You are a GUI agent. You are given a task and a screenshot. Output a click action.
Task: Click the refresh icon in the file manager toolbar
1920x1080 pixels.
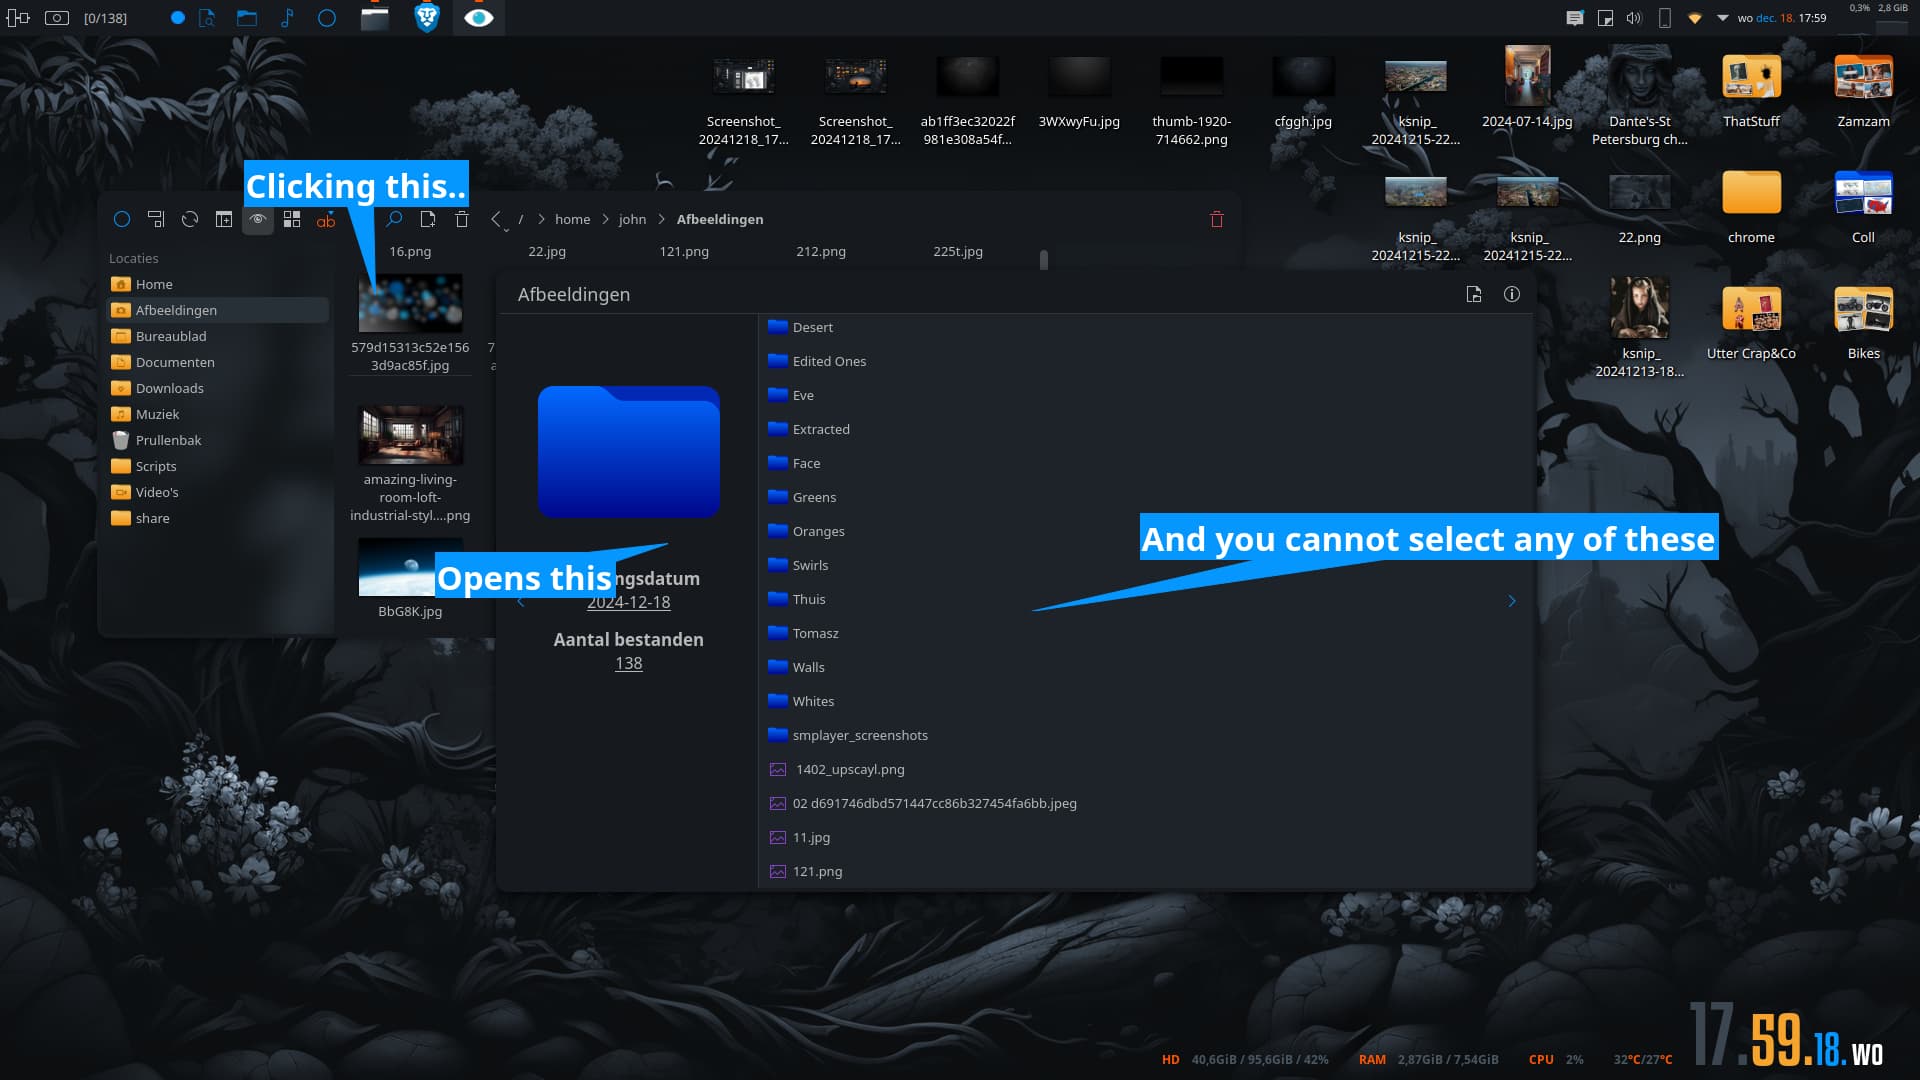click(x=190, y=219)
